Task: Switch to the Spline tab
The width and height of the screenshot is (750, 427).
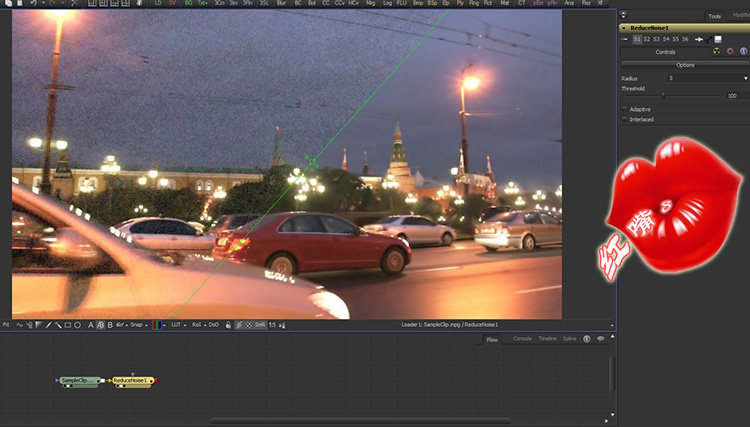Action: (569, 339)
